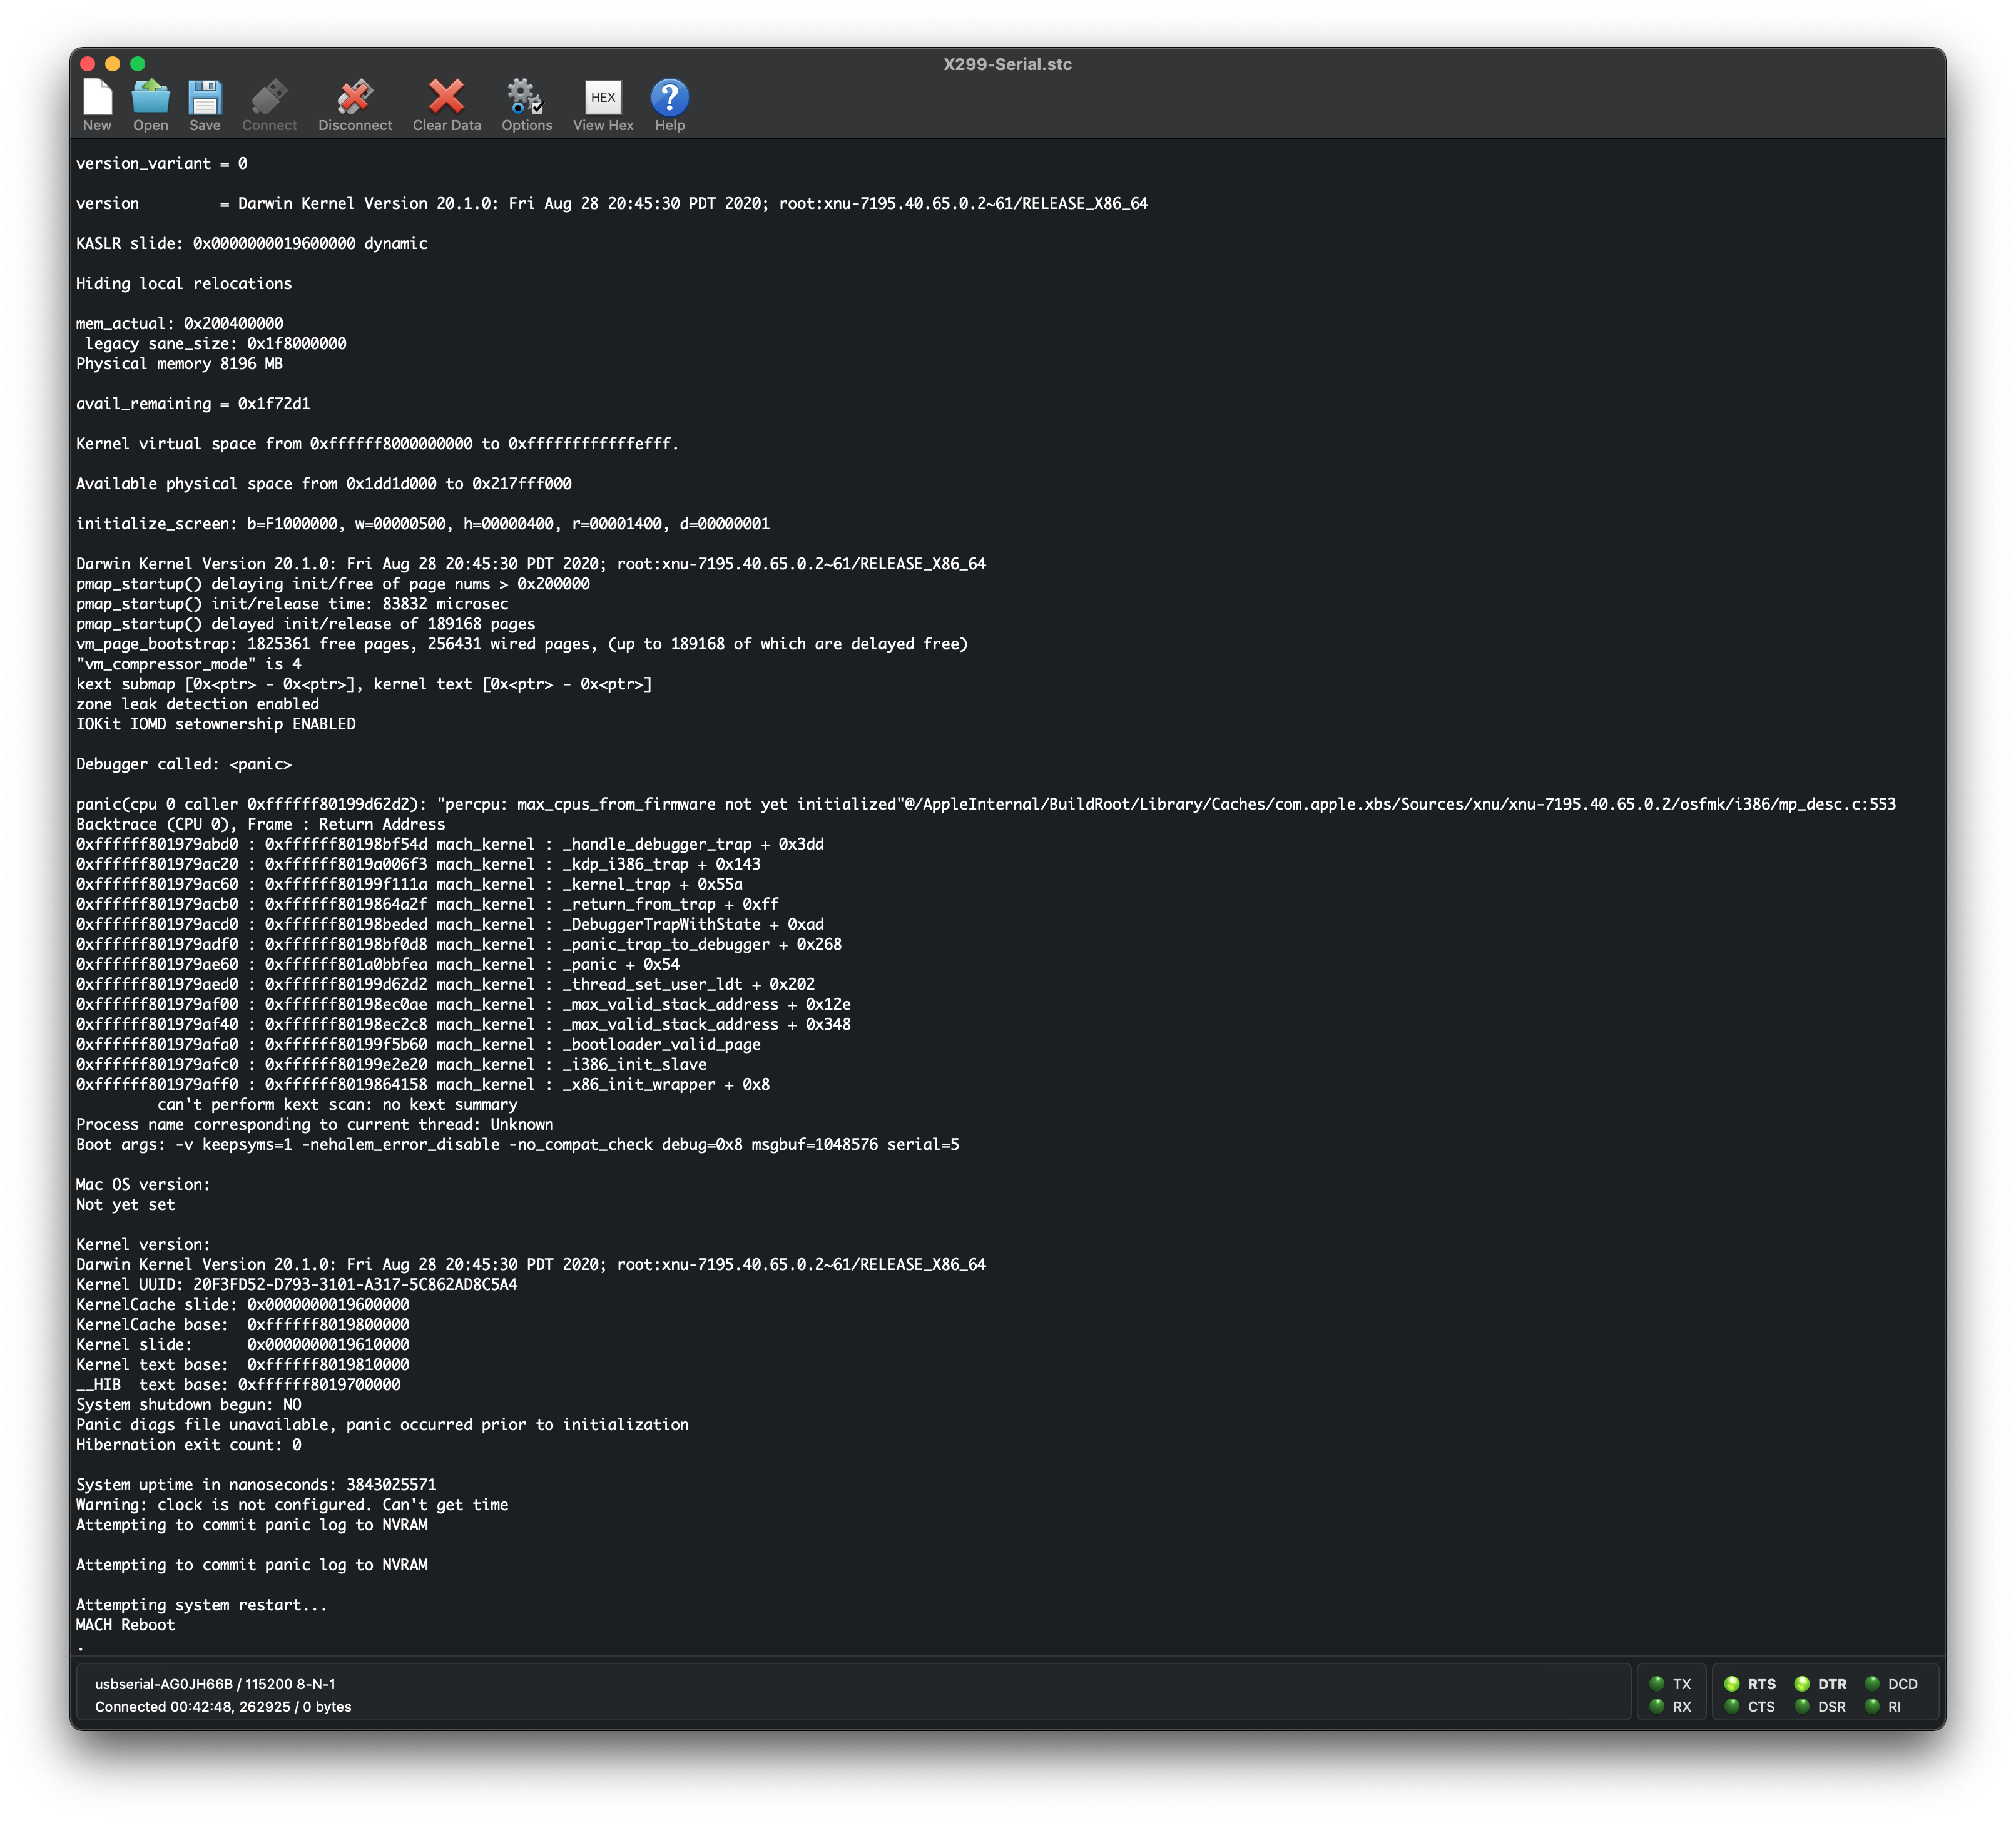Image resolution: width=2016 pixels, height=1823 pixels.
Task: Click the TX activity indicator
Action: 1657,1684
